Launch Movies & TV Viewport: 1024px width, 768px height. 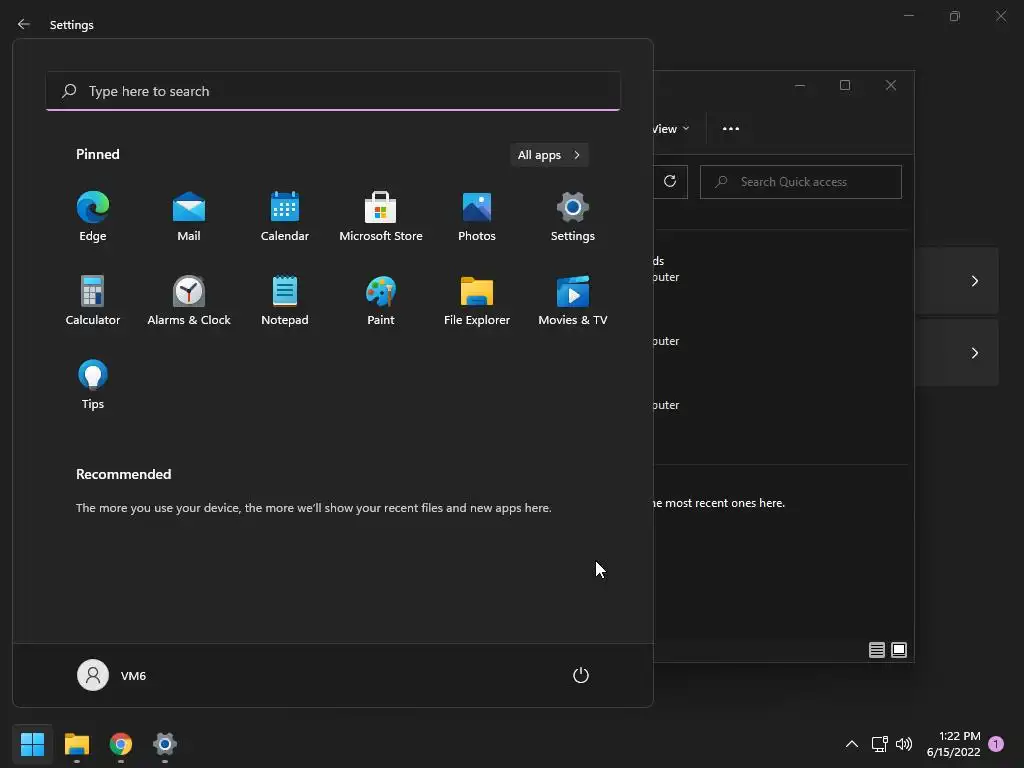coord(573,300)
